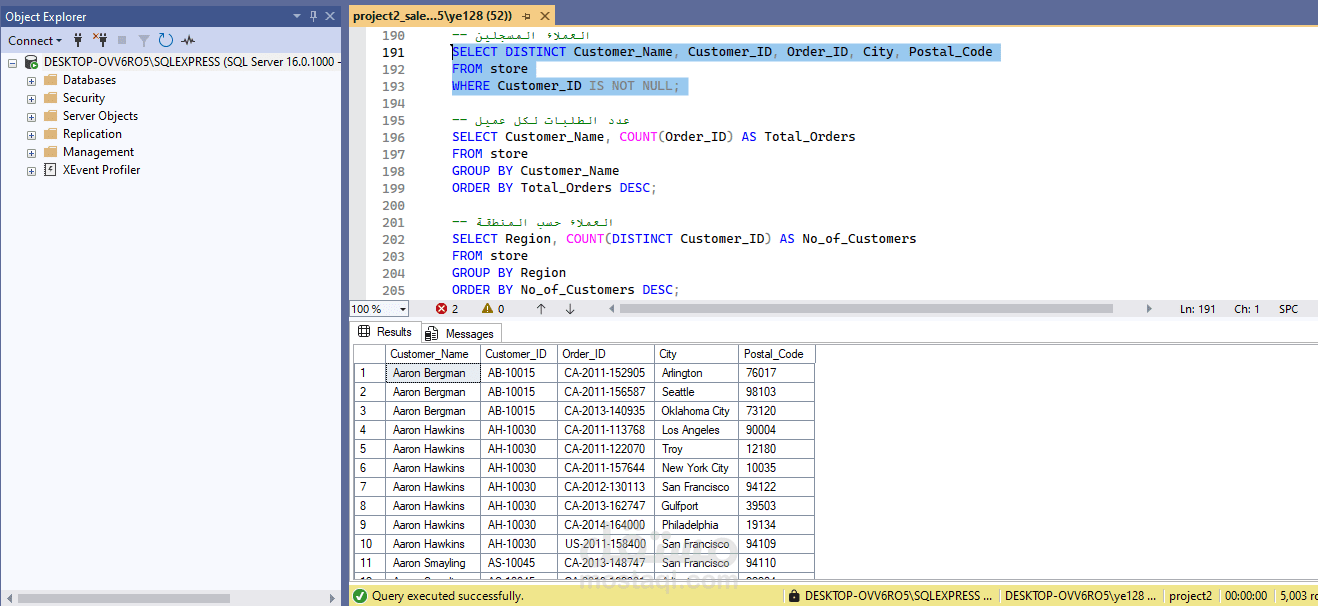Click the Customer_Name column header
The height and width of the screenshot is (606, 1318).
(434, 354)
